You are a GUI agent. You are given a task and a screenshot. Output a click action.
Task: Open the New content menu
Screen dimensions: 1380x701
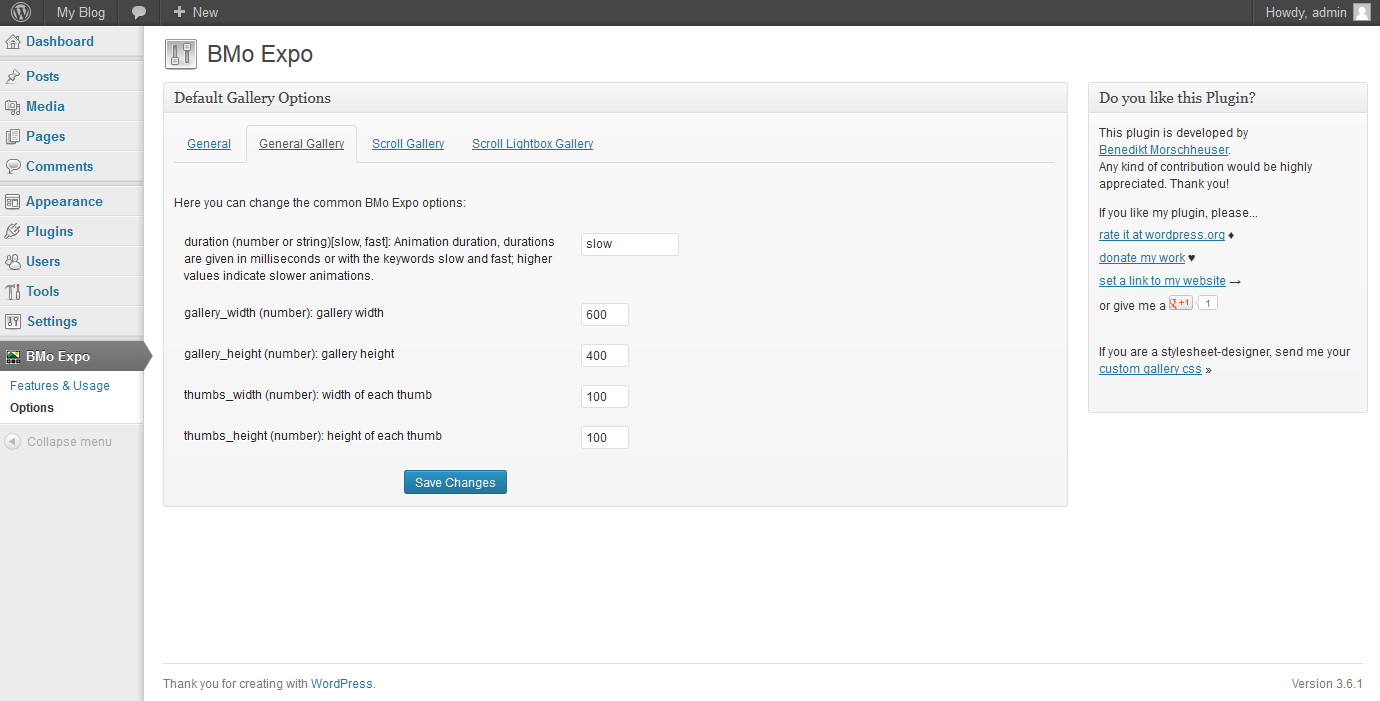[195, 12]
